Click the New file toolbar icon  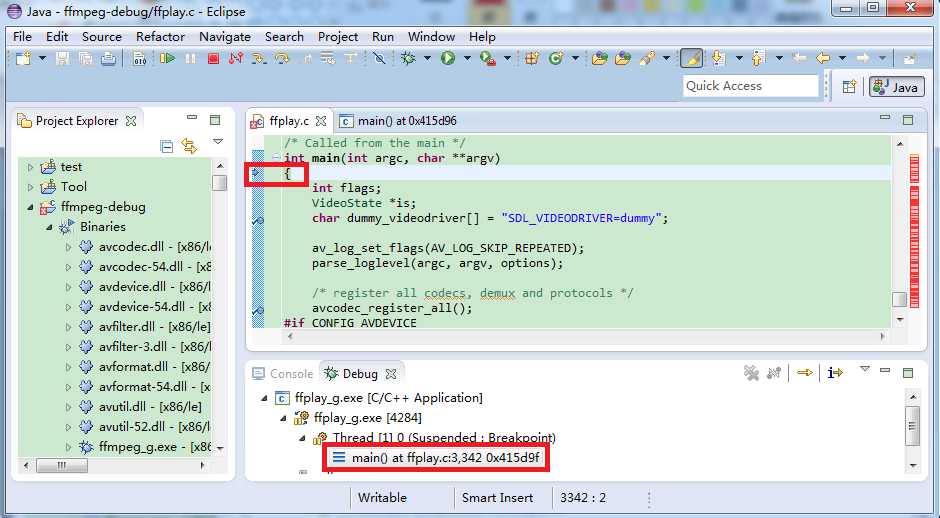(x=23, y=59)
